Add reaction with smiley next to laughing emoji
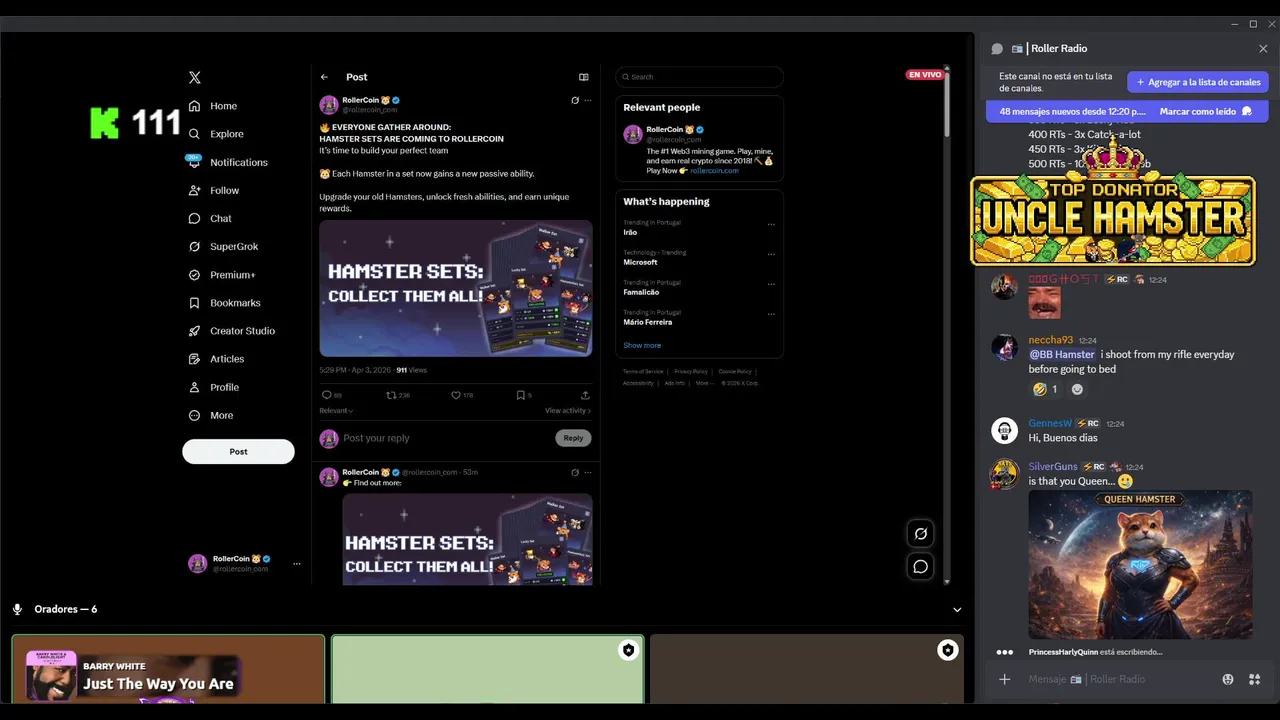1280x720 pixels. point(1077,389)
